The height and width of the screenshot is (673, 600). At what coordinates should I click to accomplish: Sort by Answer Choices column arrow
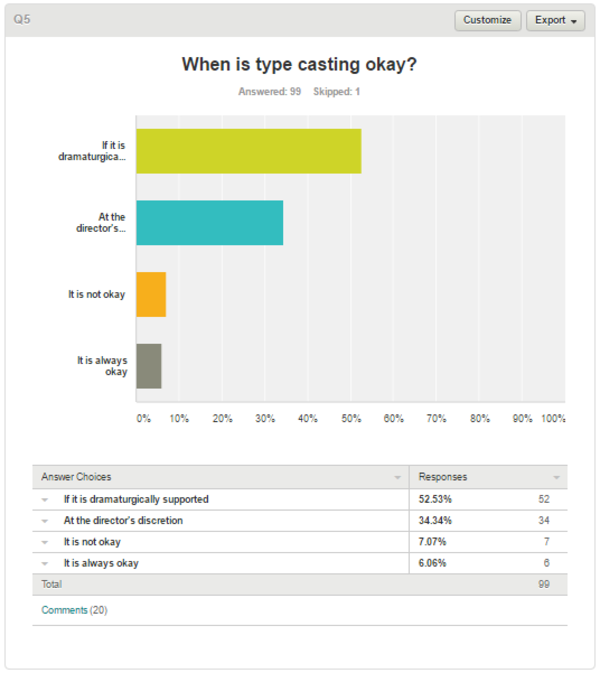click(397, 477)
